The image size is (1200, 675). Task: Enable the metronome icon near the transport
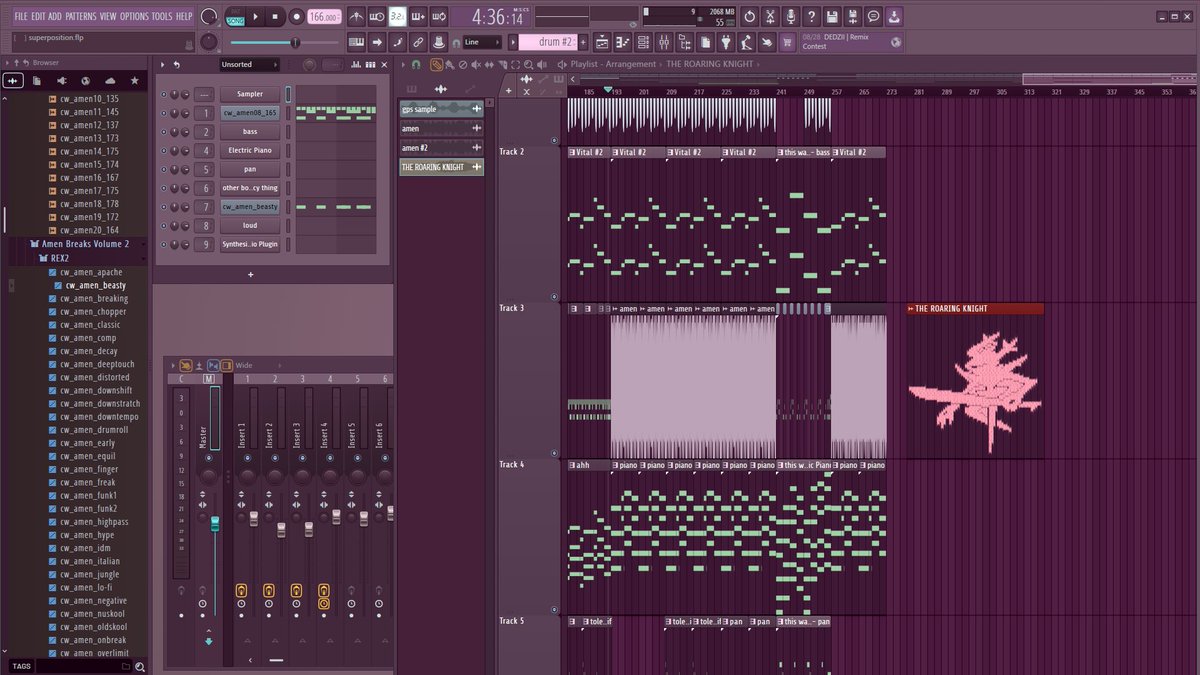pos(356,16)
